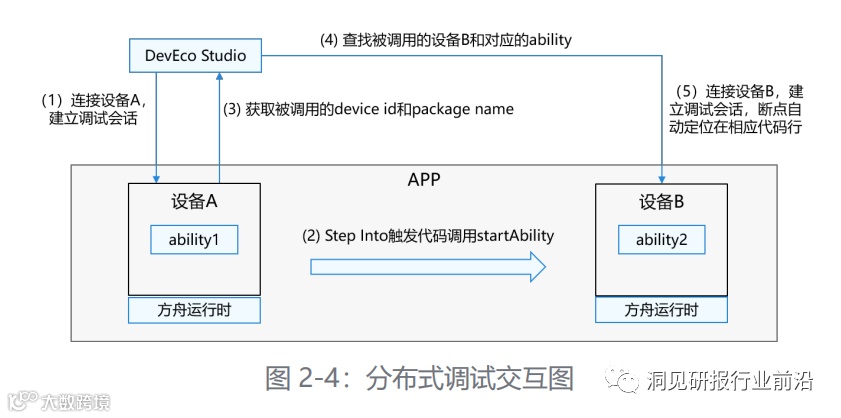
Task: Click the 方舟运行时 box under 设备A
Action: [x=194, y=310]
